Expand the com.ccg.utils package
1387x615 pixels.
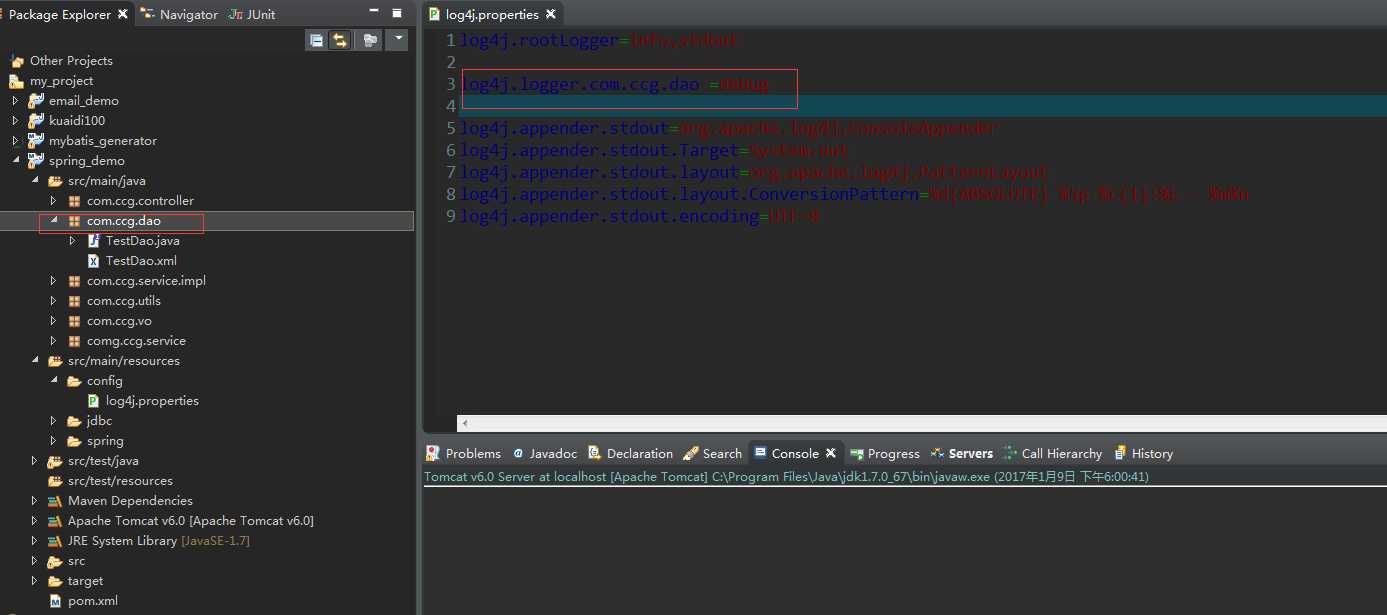point(54,300)
